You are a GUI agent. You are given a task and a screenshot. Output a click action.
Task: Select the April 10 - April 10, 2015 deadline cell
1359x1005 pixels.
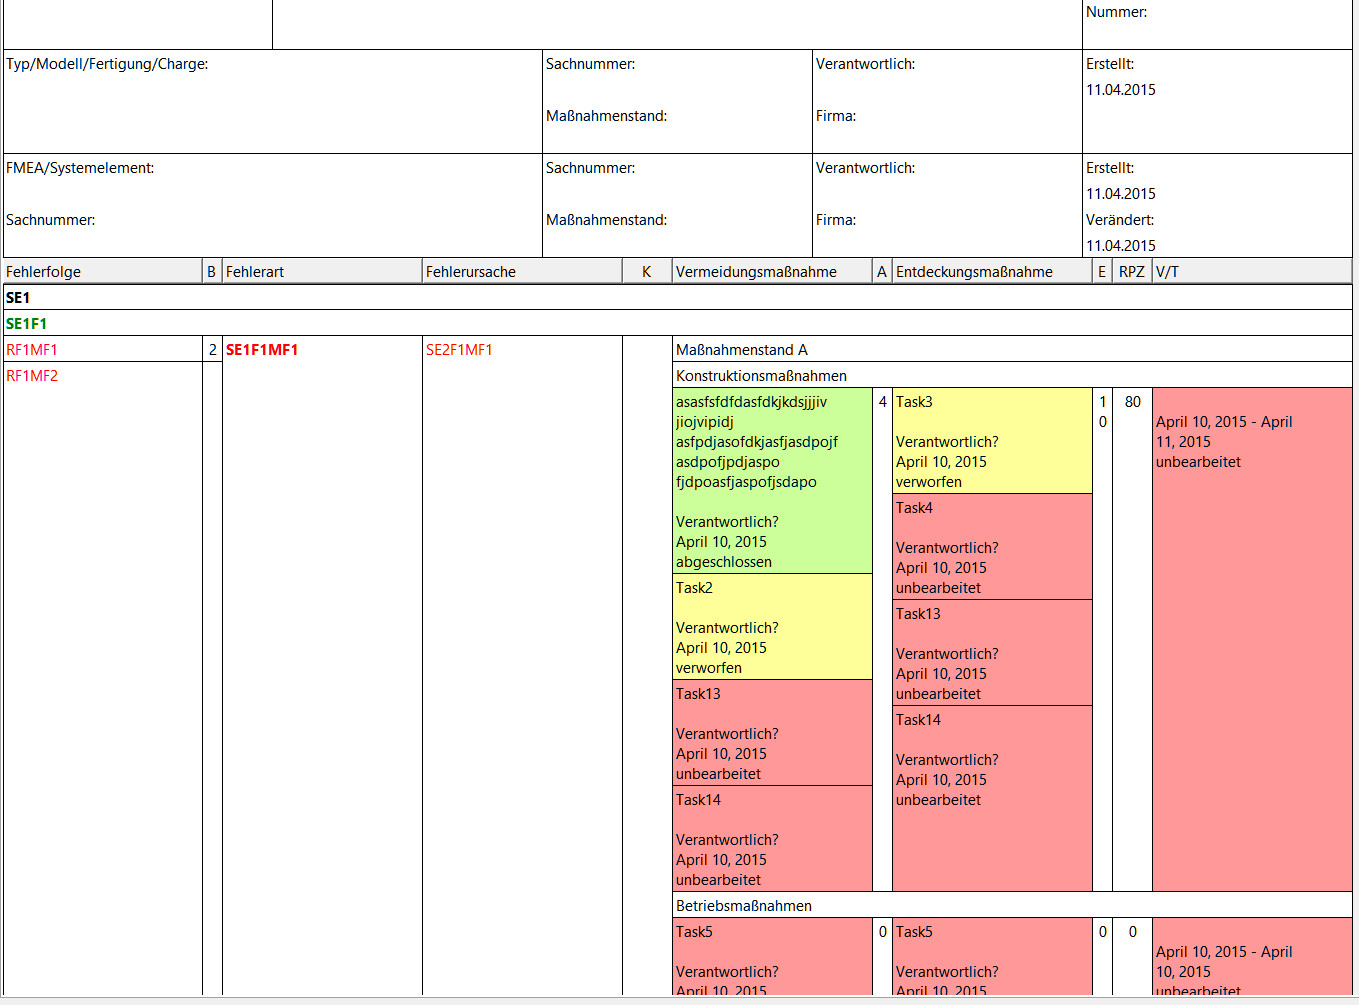(x=1252, y=957)
